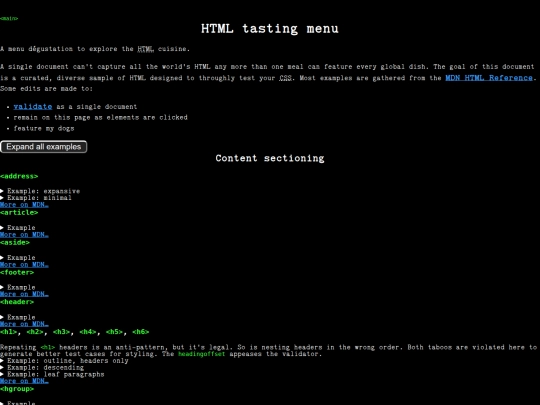
Task: Click the <hgroup> heading
Action: tap(17, 389)
